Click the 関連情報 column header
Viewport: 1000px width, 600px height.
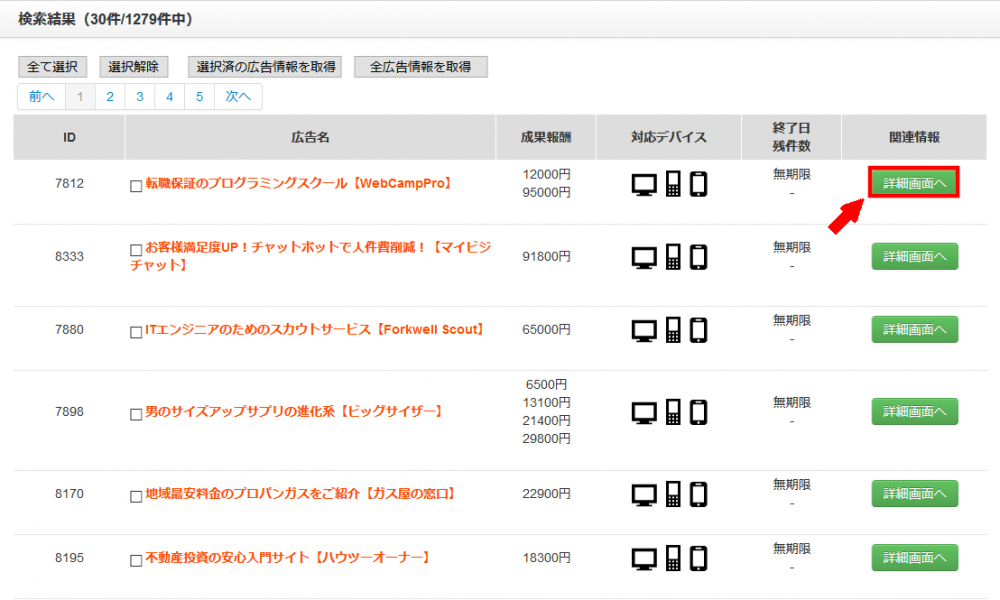(914, 137)
